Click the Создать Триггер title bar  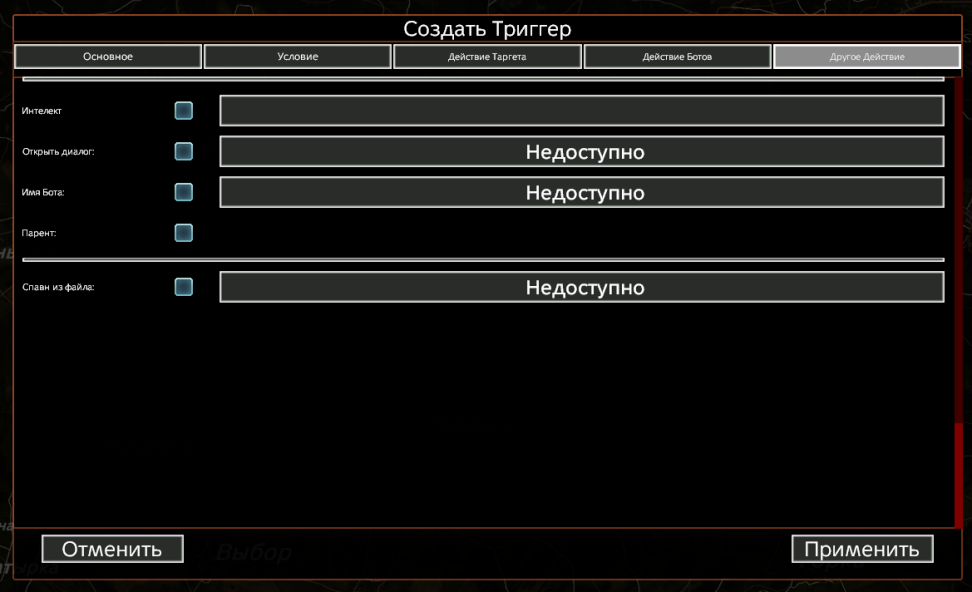pyautogui.click(x=486, y=29)
